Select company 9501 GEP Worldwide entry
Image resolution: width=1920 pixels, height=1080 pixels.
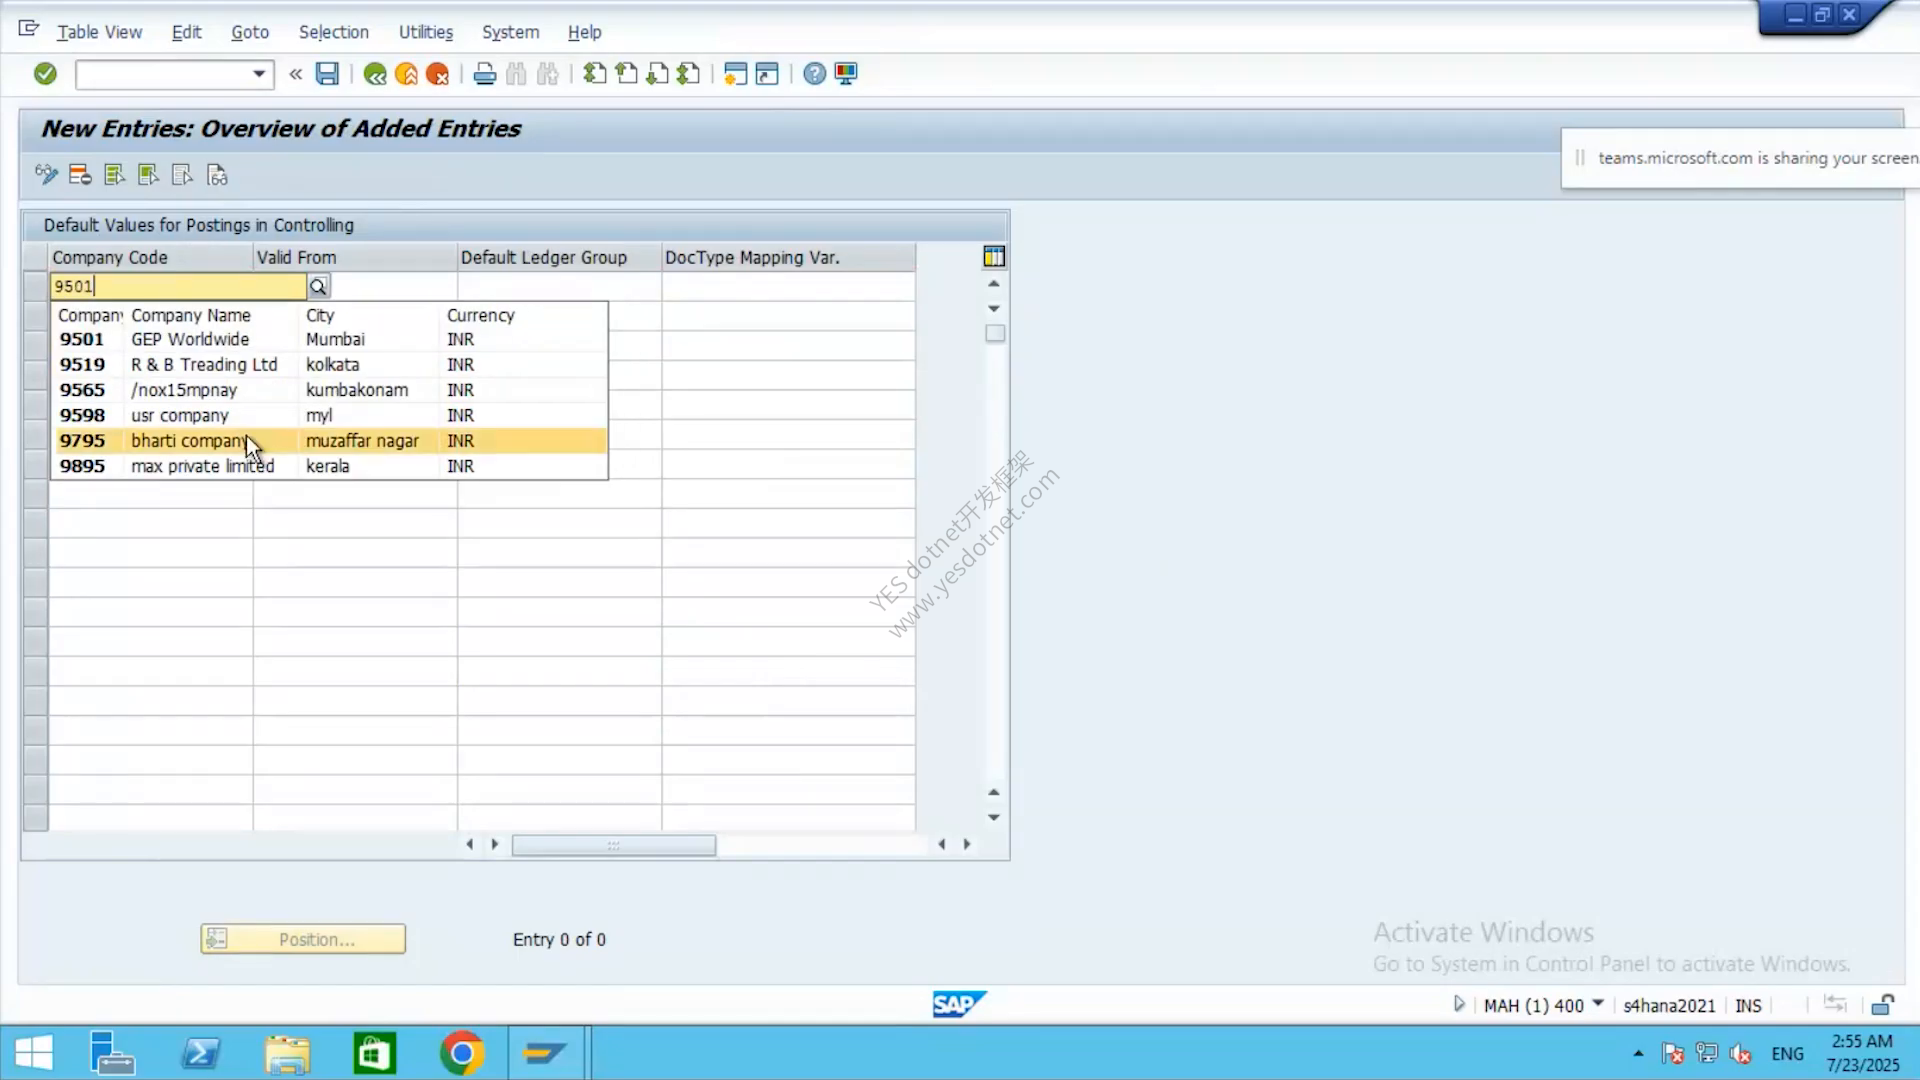coord(329,340)
